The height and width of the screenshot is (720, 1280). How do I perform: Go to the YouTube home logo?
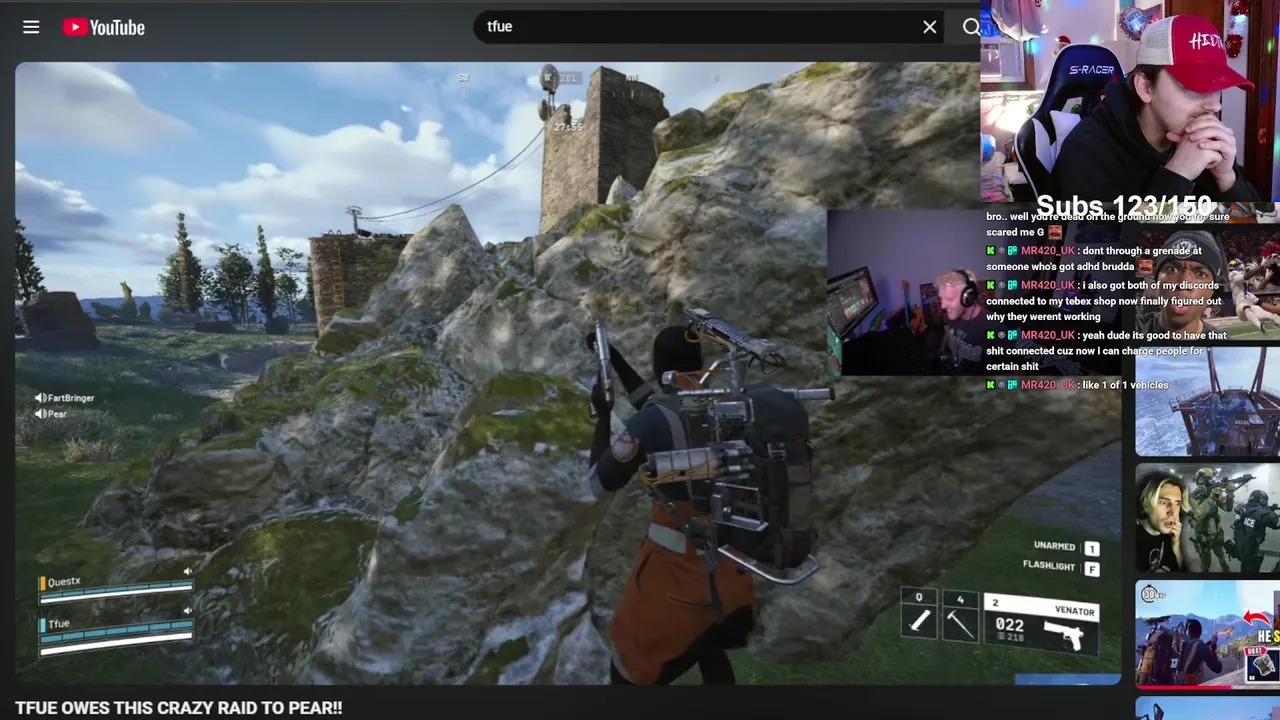104,27
